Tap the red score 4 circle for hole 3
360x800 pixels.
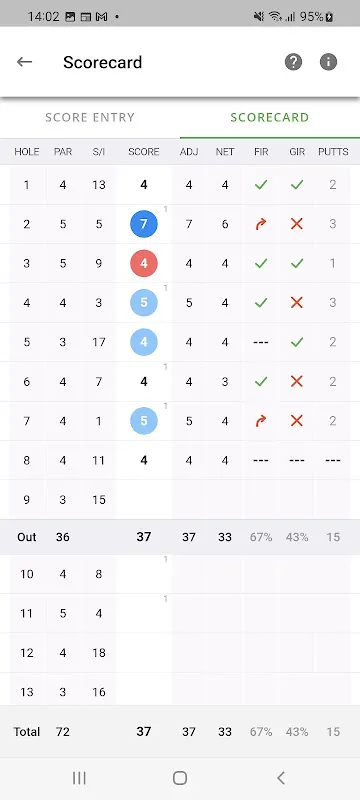point(144,263)
